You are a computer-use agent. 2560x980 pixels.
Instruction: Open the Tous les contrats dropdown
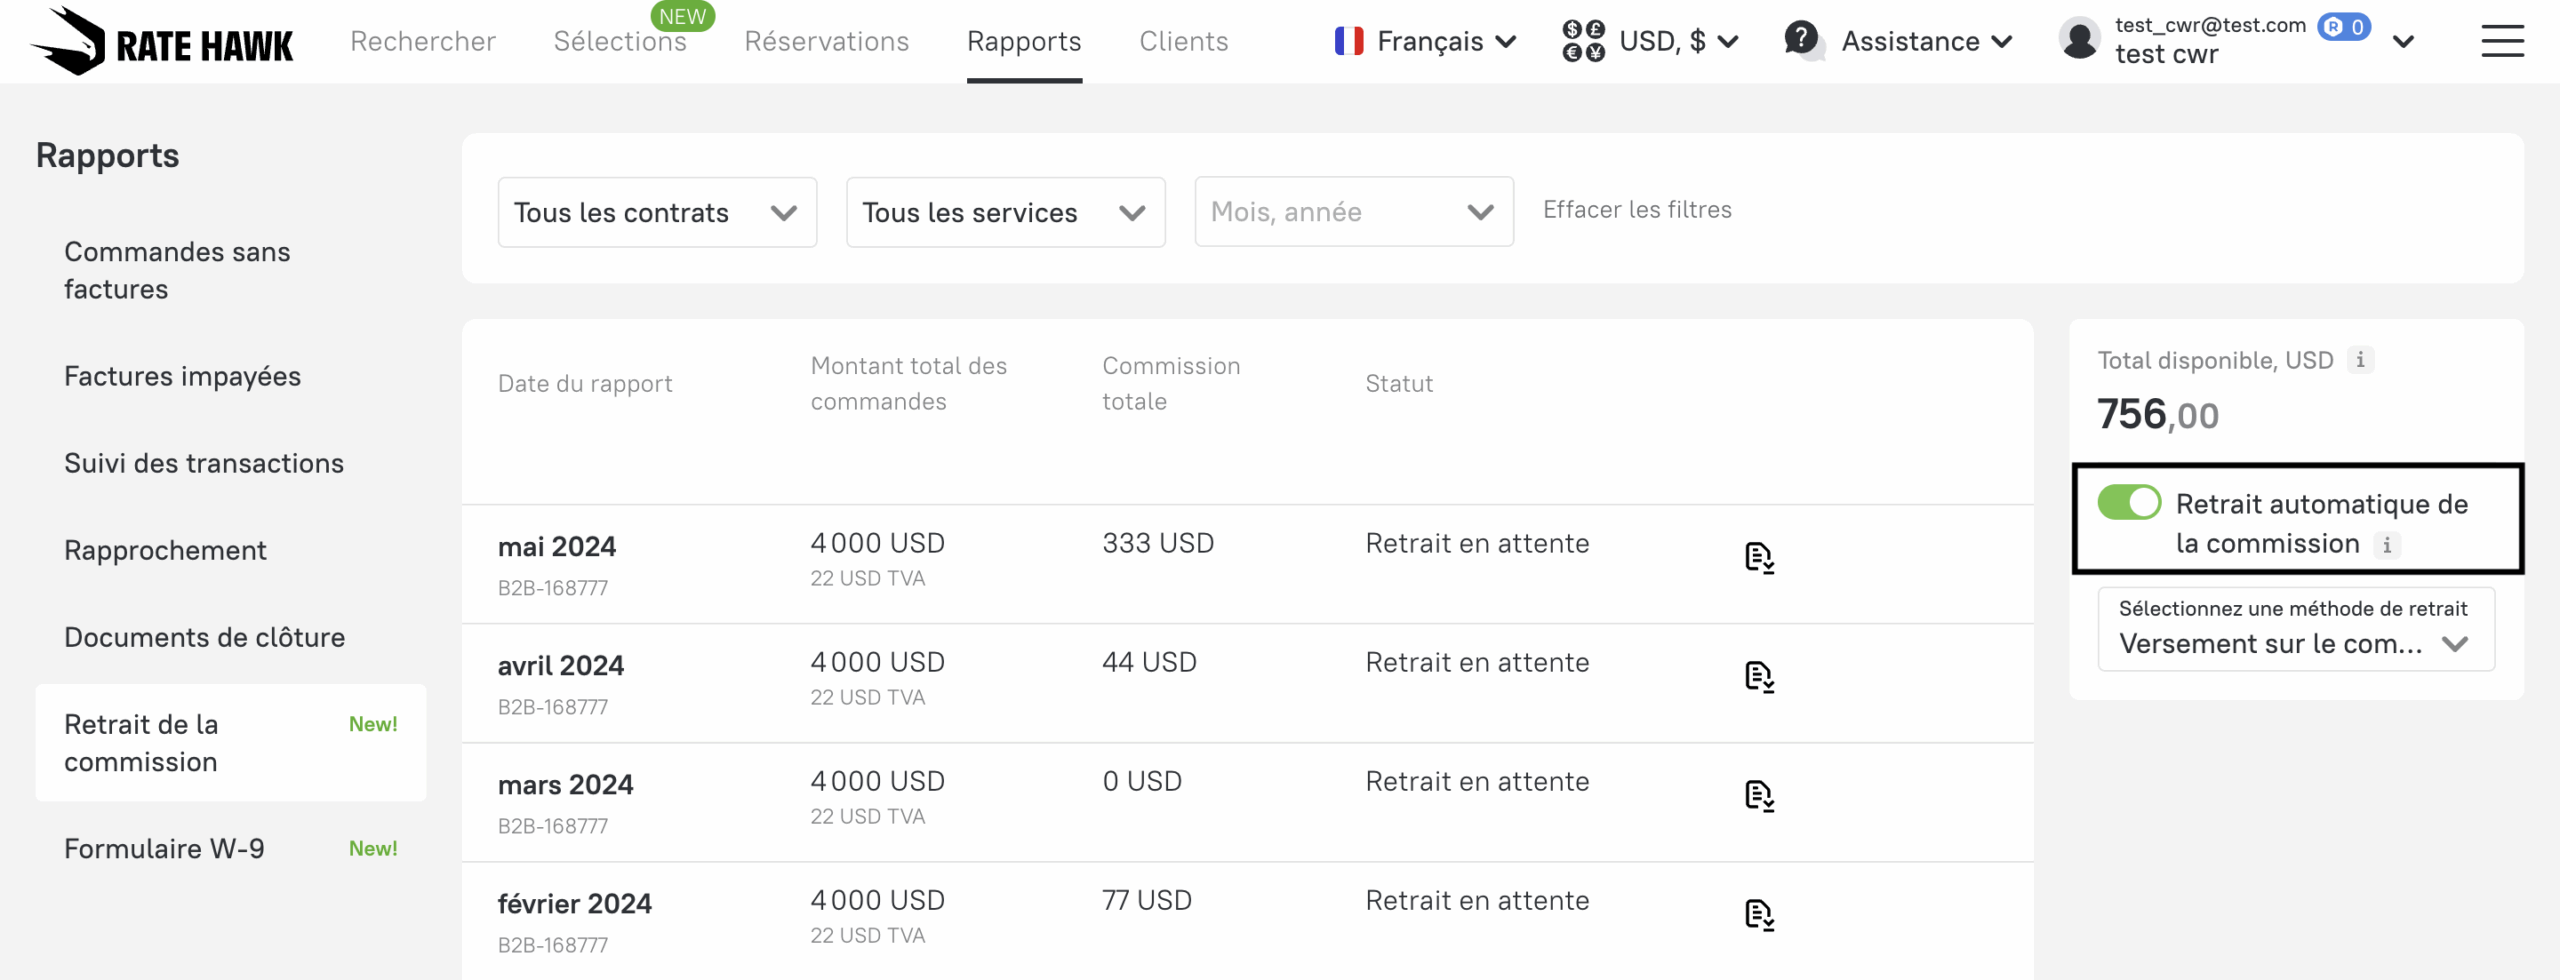point(657,212)
